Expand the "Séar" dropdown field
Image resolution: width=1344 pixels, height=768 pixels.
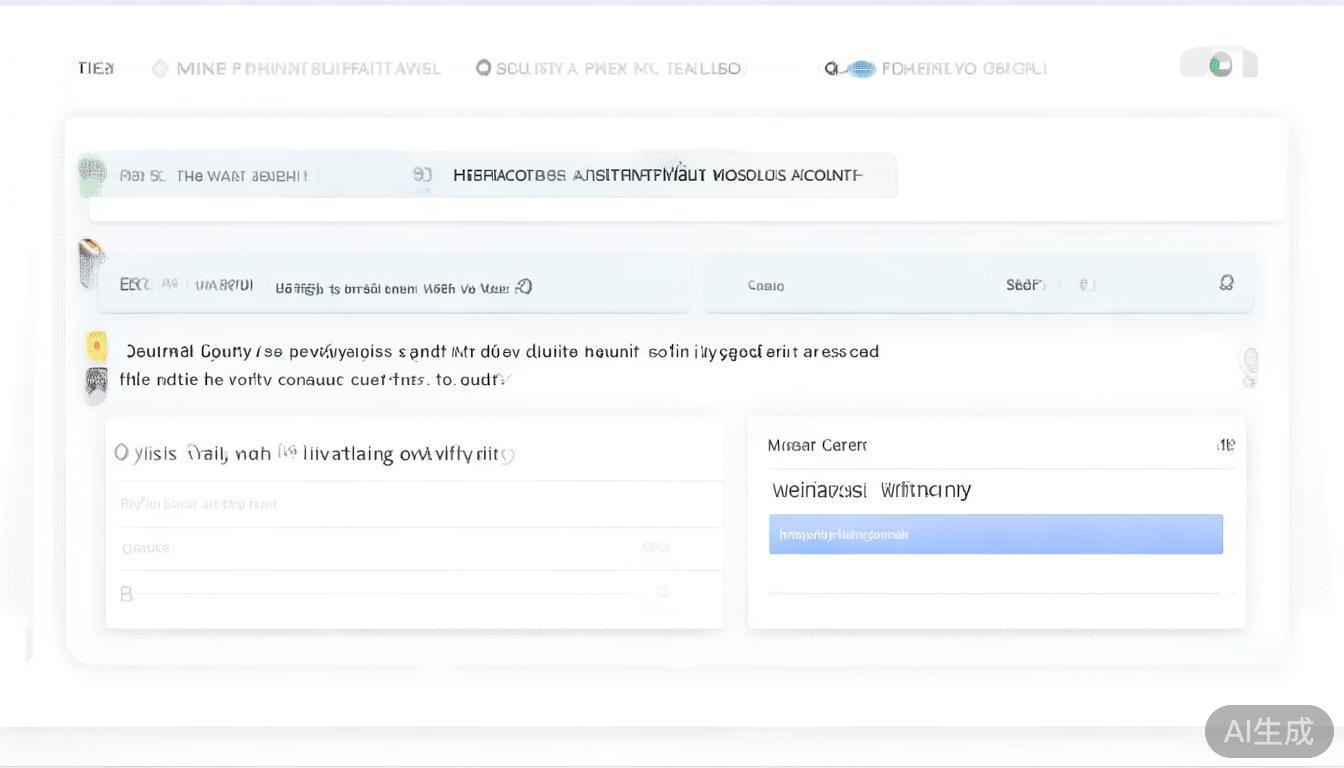1050,285
